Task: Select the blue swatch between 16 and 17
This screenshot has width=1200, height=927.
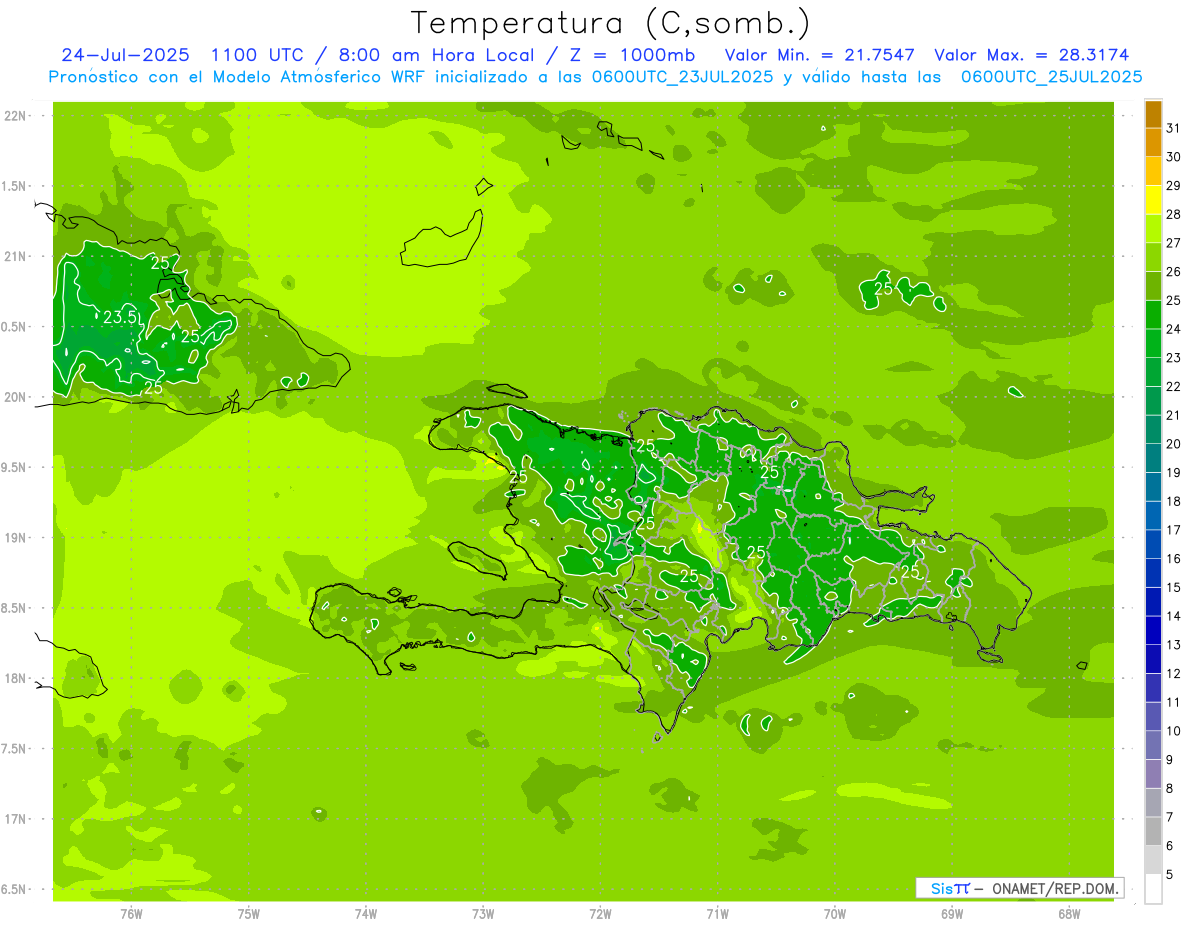Action: click(x=1153, y=544)
